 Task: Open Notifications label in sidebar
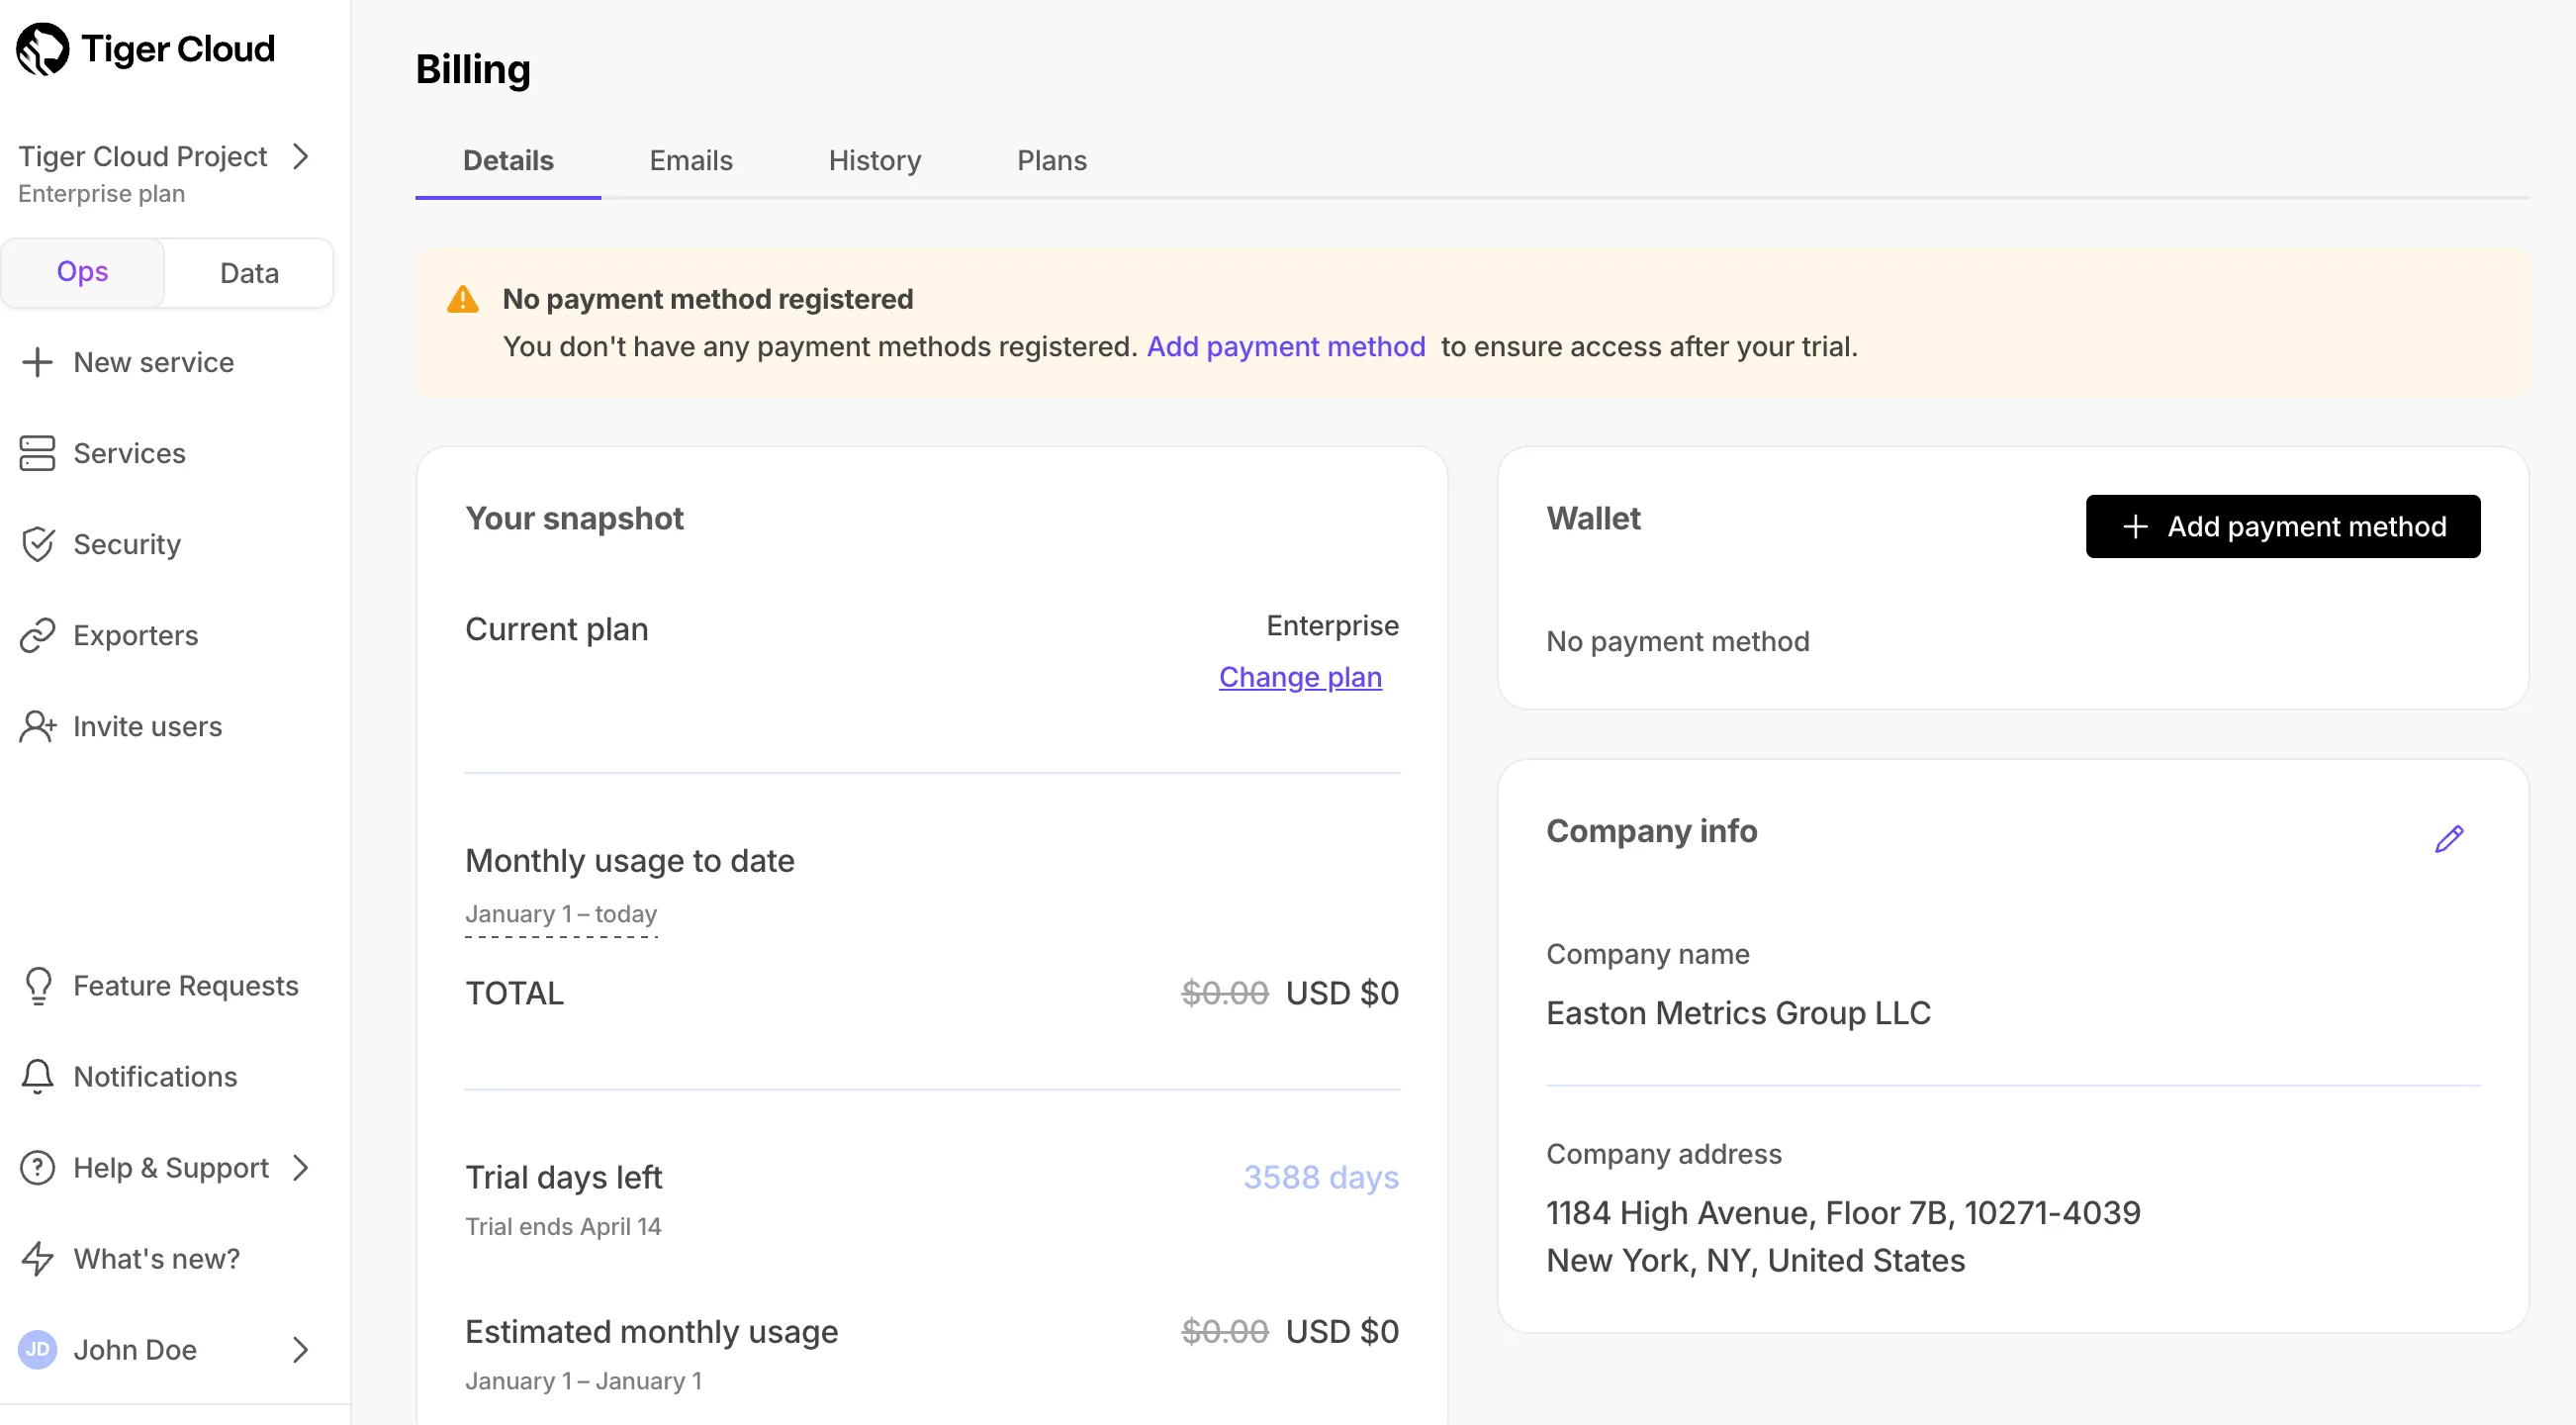coord(156,1076)
